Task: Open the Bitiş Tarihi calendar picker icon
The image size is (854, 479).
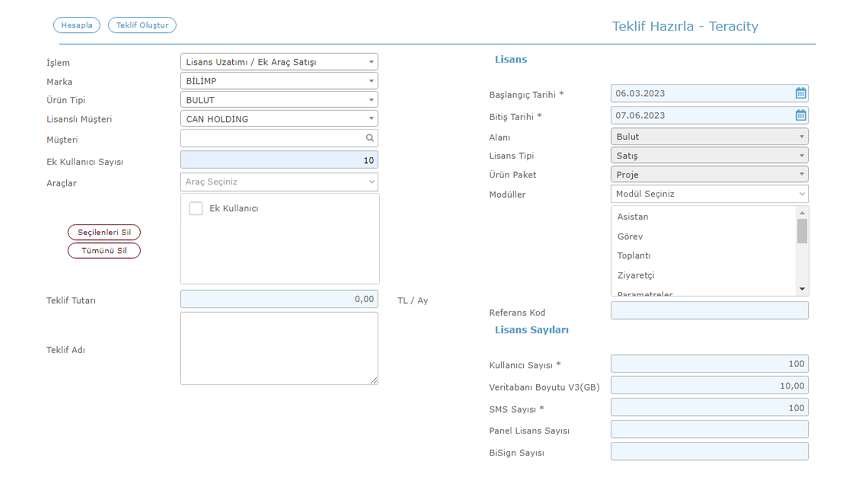Action: click(x=800, y=115)
